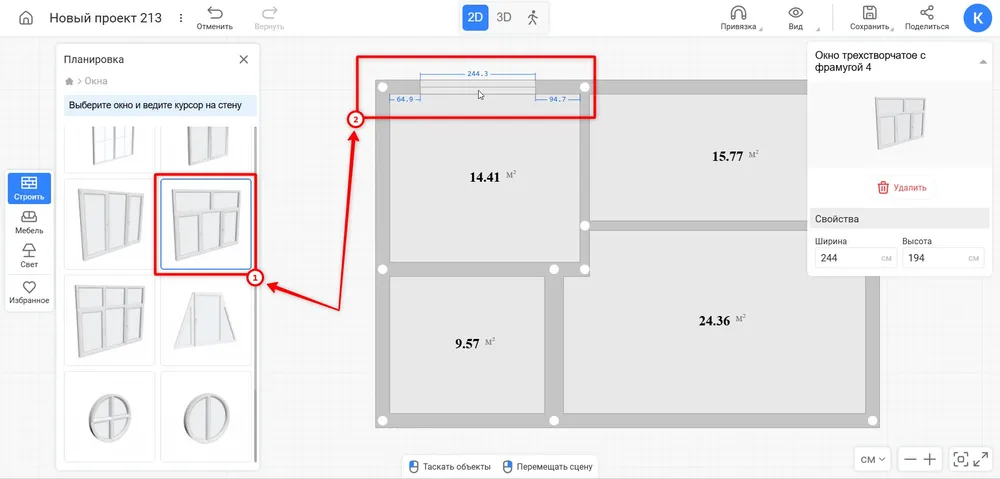Switch to 3D view mode
1000x479 pixels.
[x=504, y=17]
